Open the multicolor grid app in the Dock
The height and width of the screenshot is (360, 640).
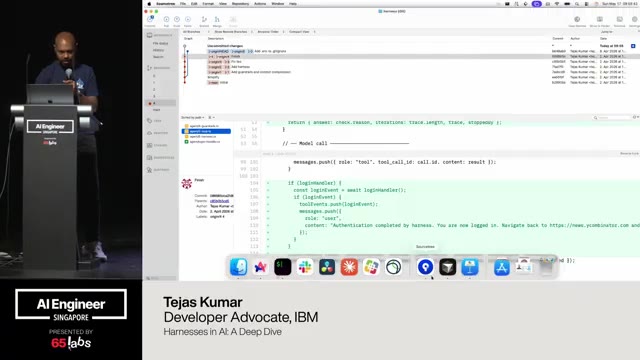(371, 267)
